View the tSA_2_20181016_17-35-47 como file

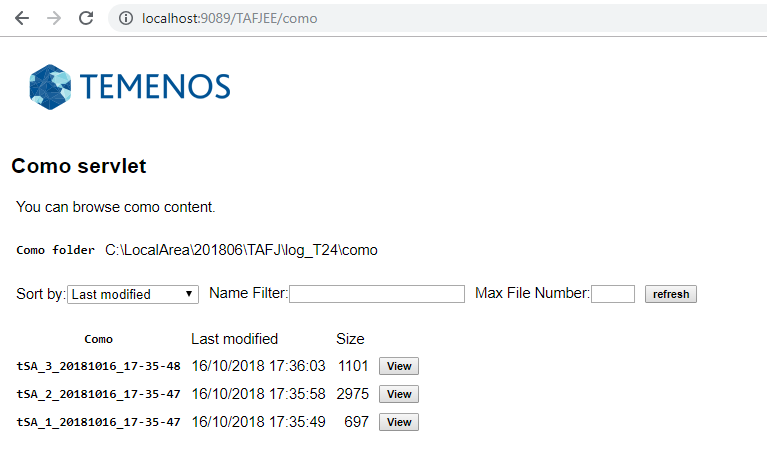[398, 394]
